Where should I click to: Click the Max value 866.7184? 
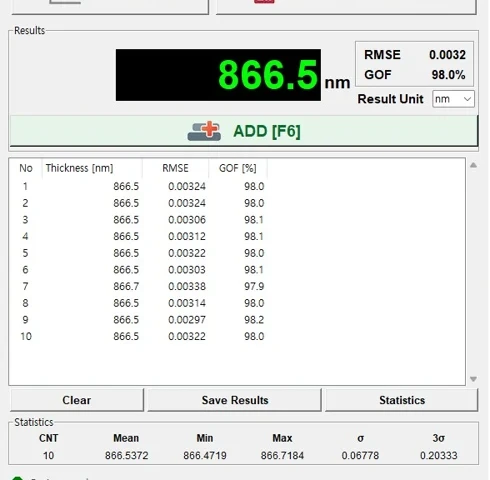(282, 455)
